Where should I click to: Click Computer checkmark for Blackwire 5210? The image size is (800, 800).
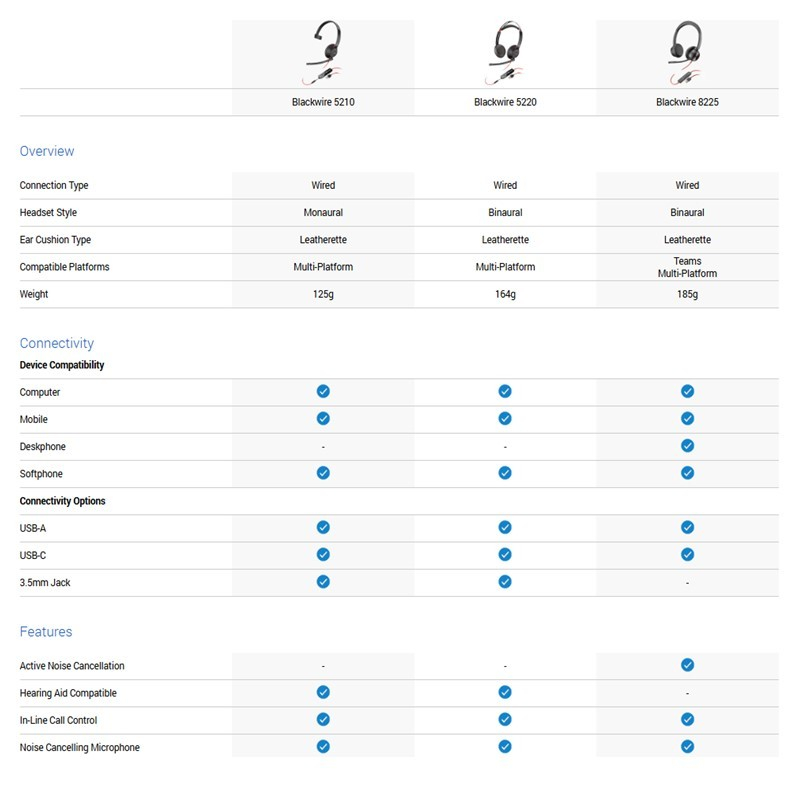tap(323, 392)
